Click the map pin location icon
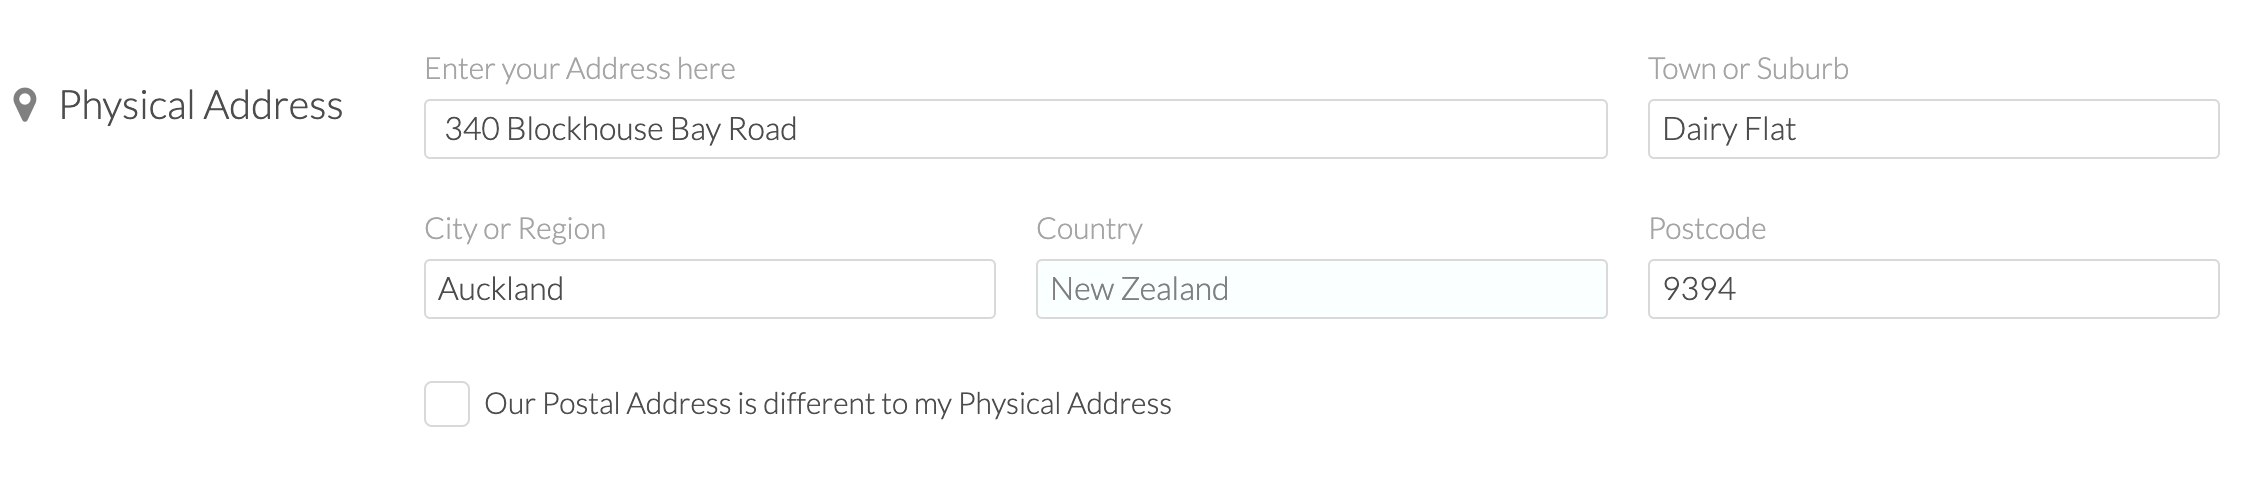This screenshot has height=478, width=2256. [x=25, y=105]
